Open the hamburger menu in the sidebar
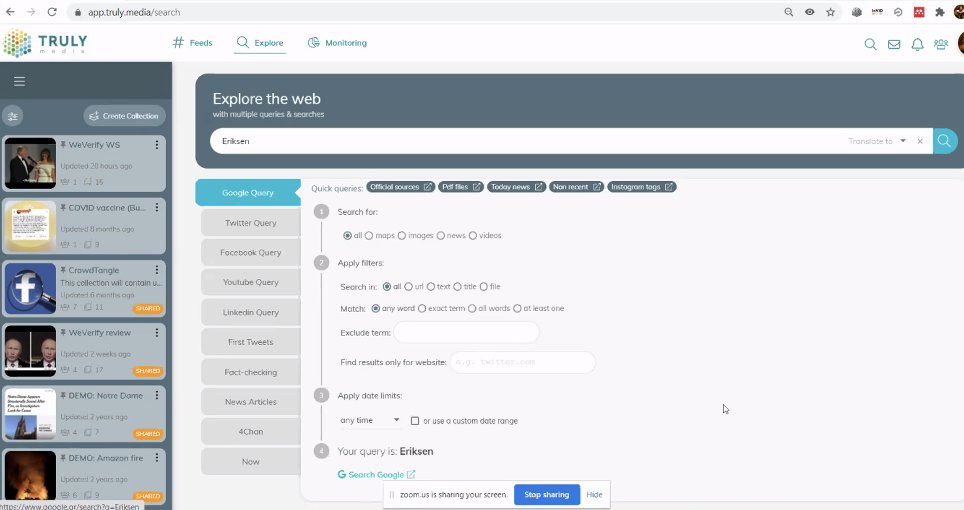The height and width of the screenshot is (510, 964). coord(19,81)
